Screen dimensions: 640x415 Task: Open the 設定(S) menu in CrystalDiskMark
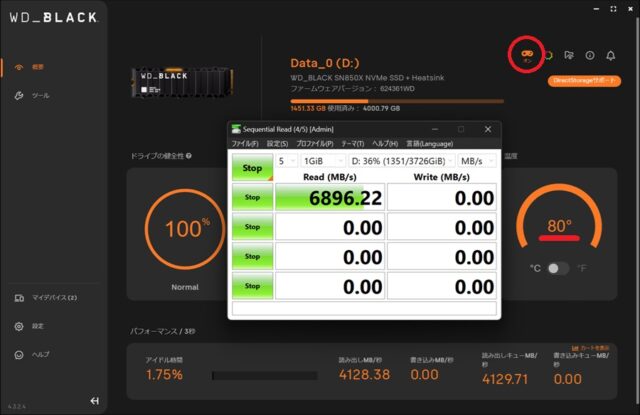[277, 144]
